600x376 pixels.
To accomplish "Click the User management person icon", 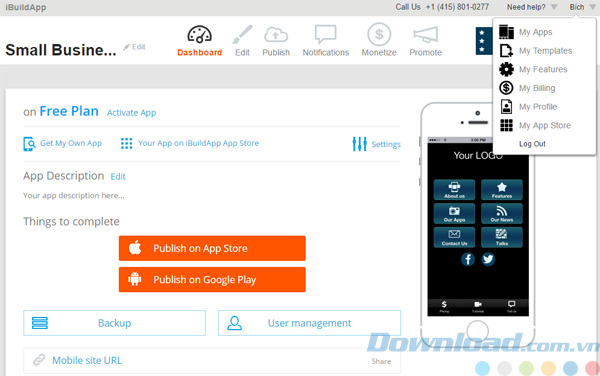I will tap(234, 323).
